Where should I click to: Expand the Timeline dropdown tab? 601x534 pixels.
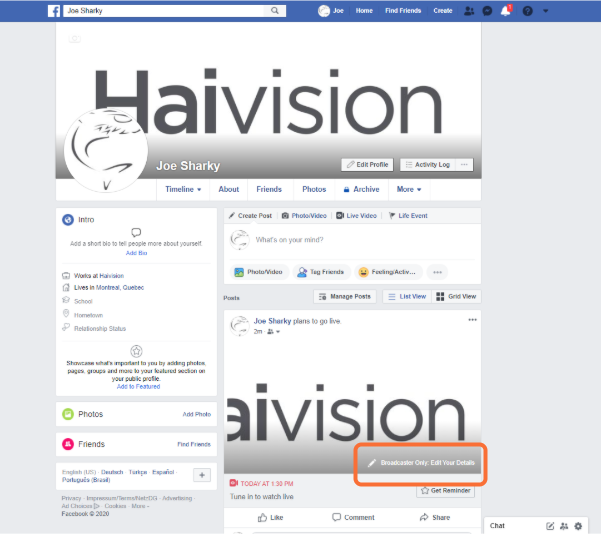183,189
